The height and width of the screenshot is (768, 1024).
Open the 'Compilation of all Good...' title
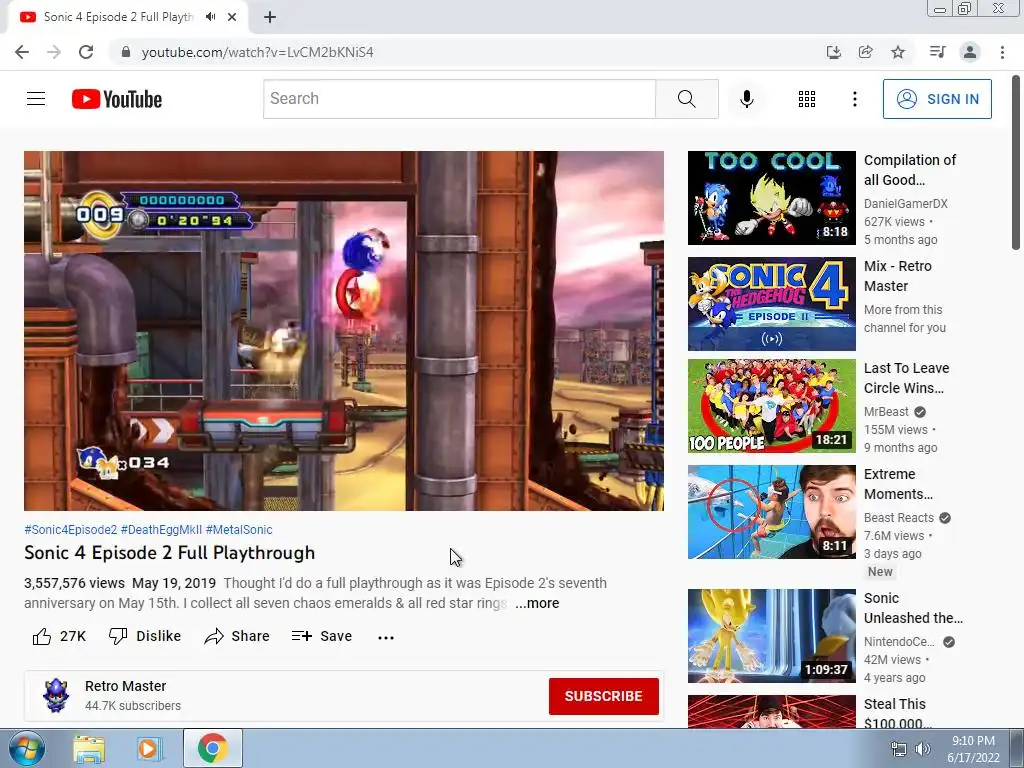(910, 170)
